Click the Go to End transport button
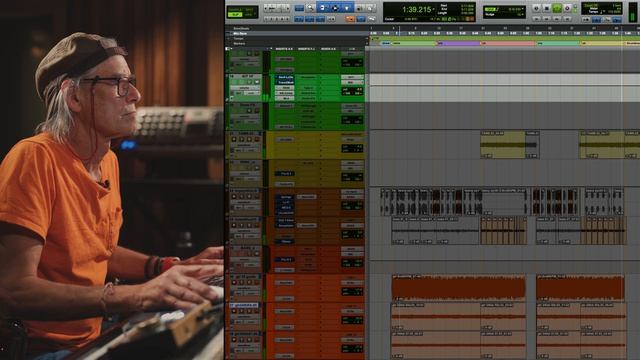This screenshot has width=640, height=360. 567,19
